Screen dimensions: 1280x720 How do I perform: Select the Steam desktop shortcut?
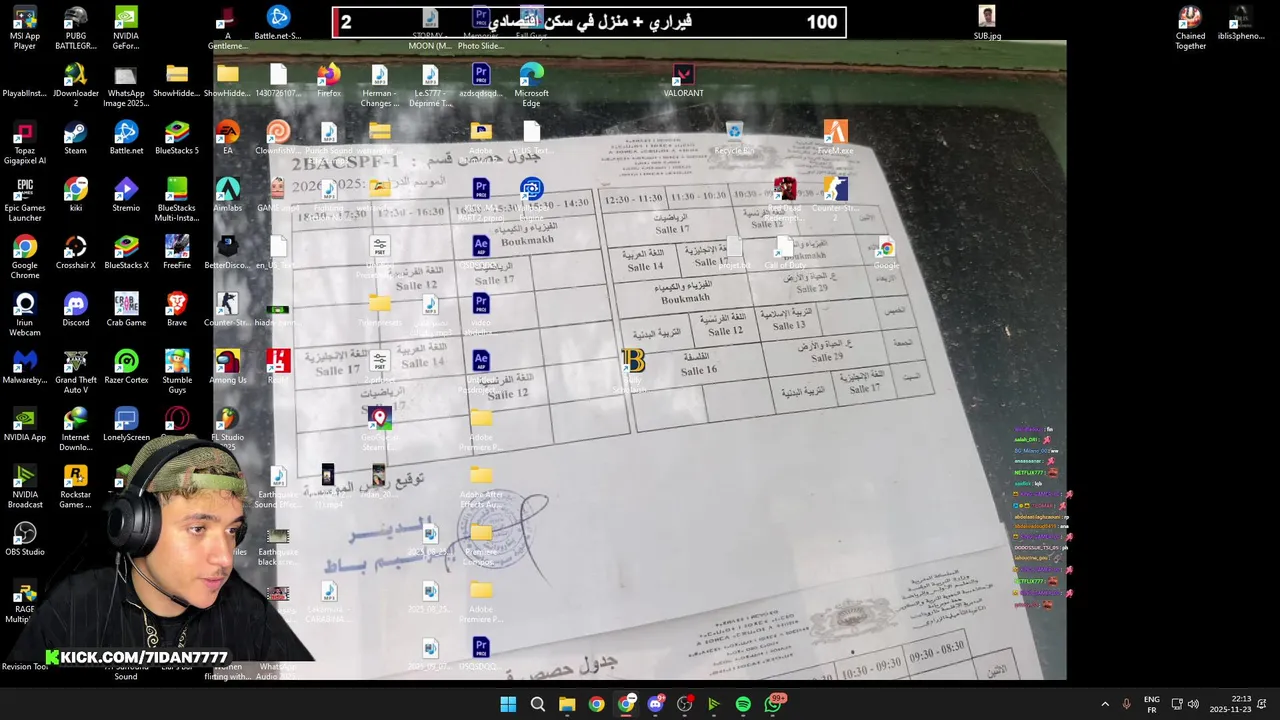75,139
